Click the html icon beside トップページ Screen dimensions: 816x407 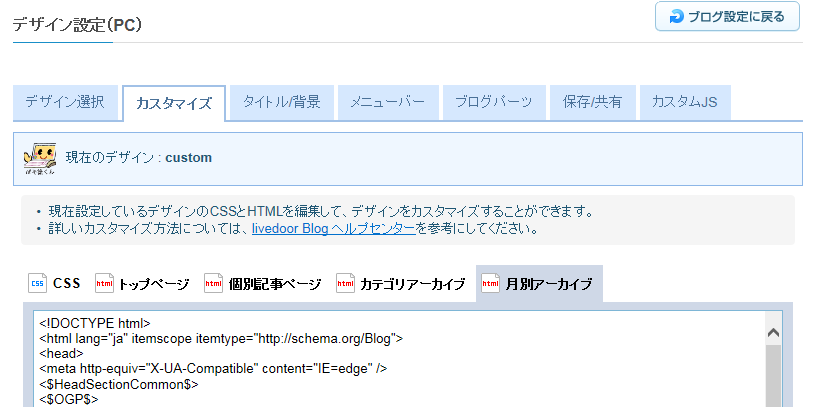point(104,284)
